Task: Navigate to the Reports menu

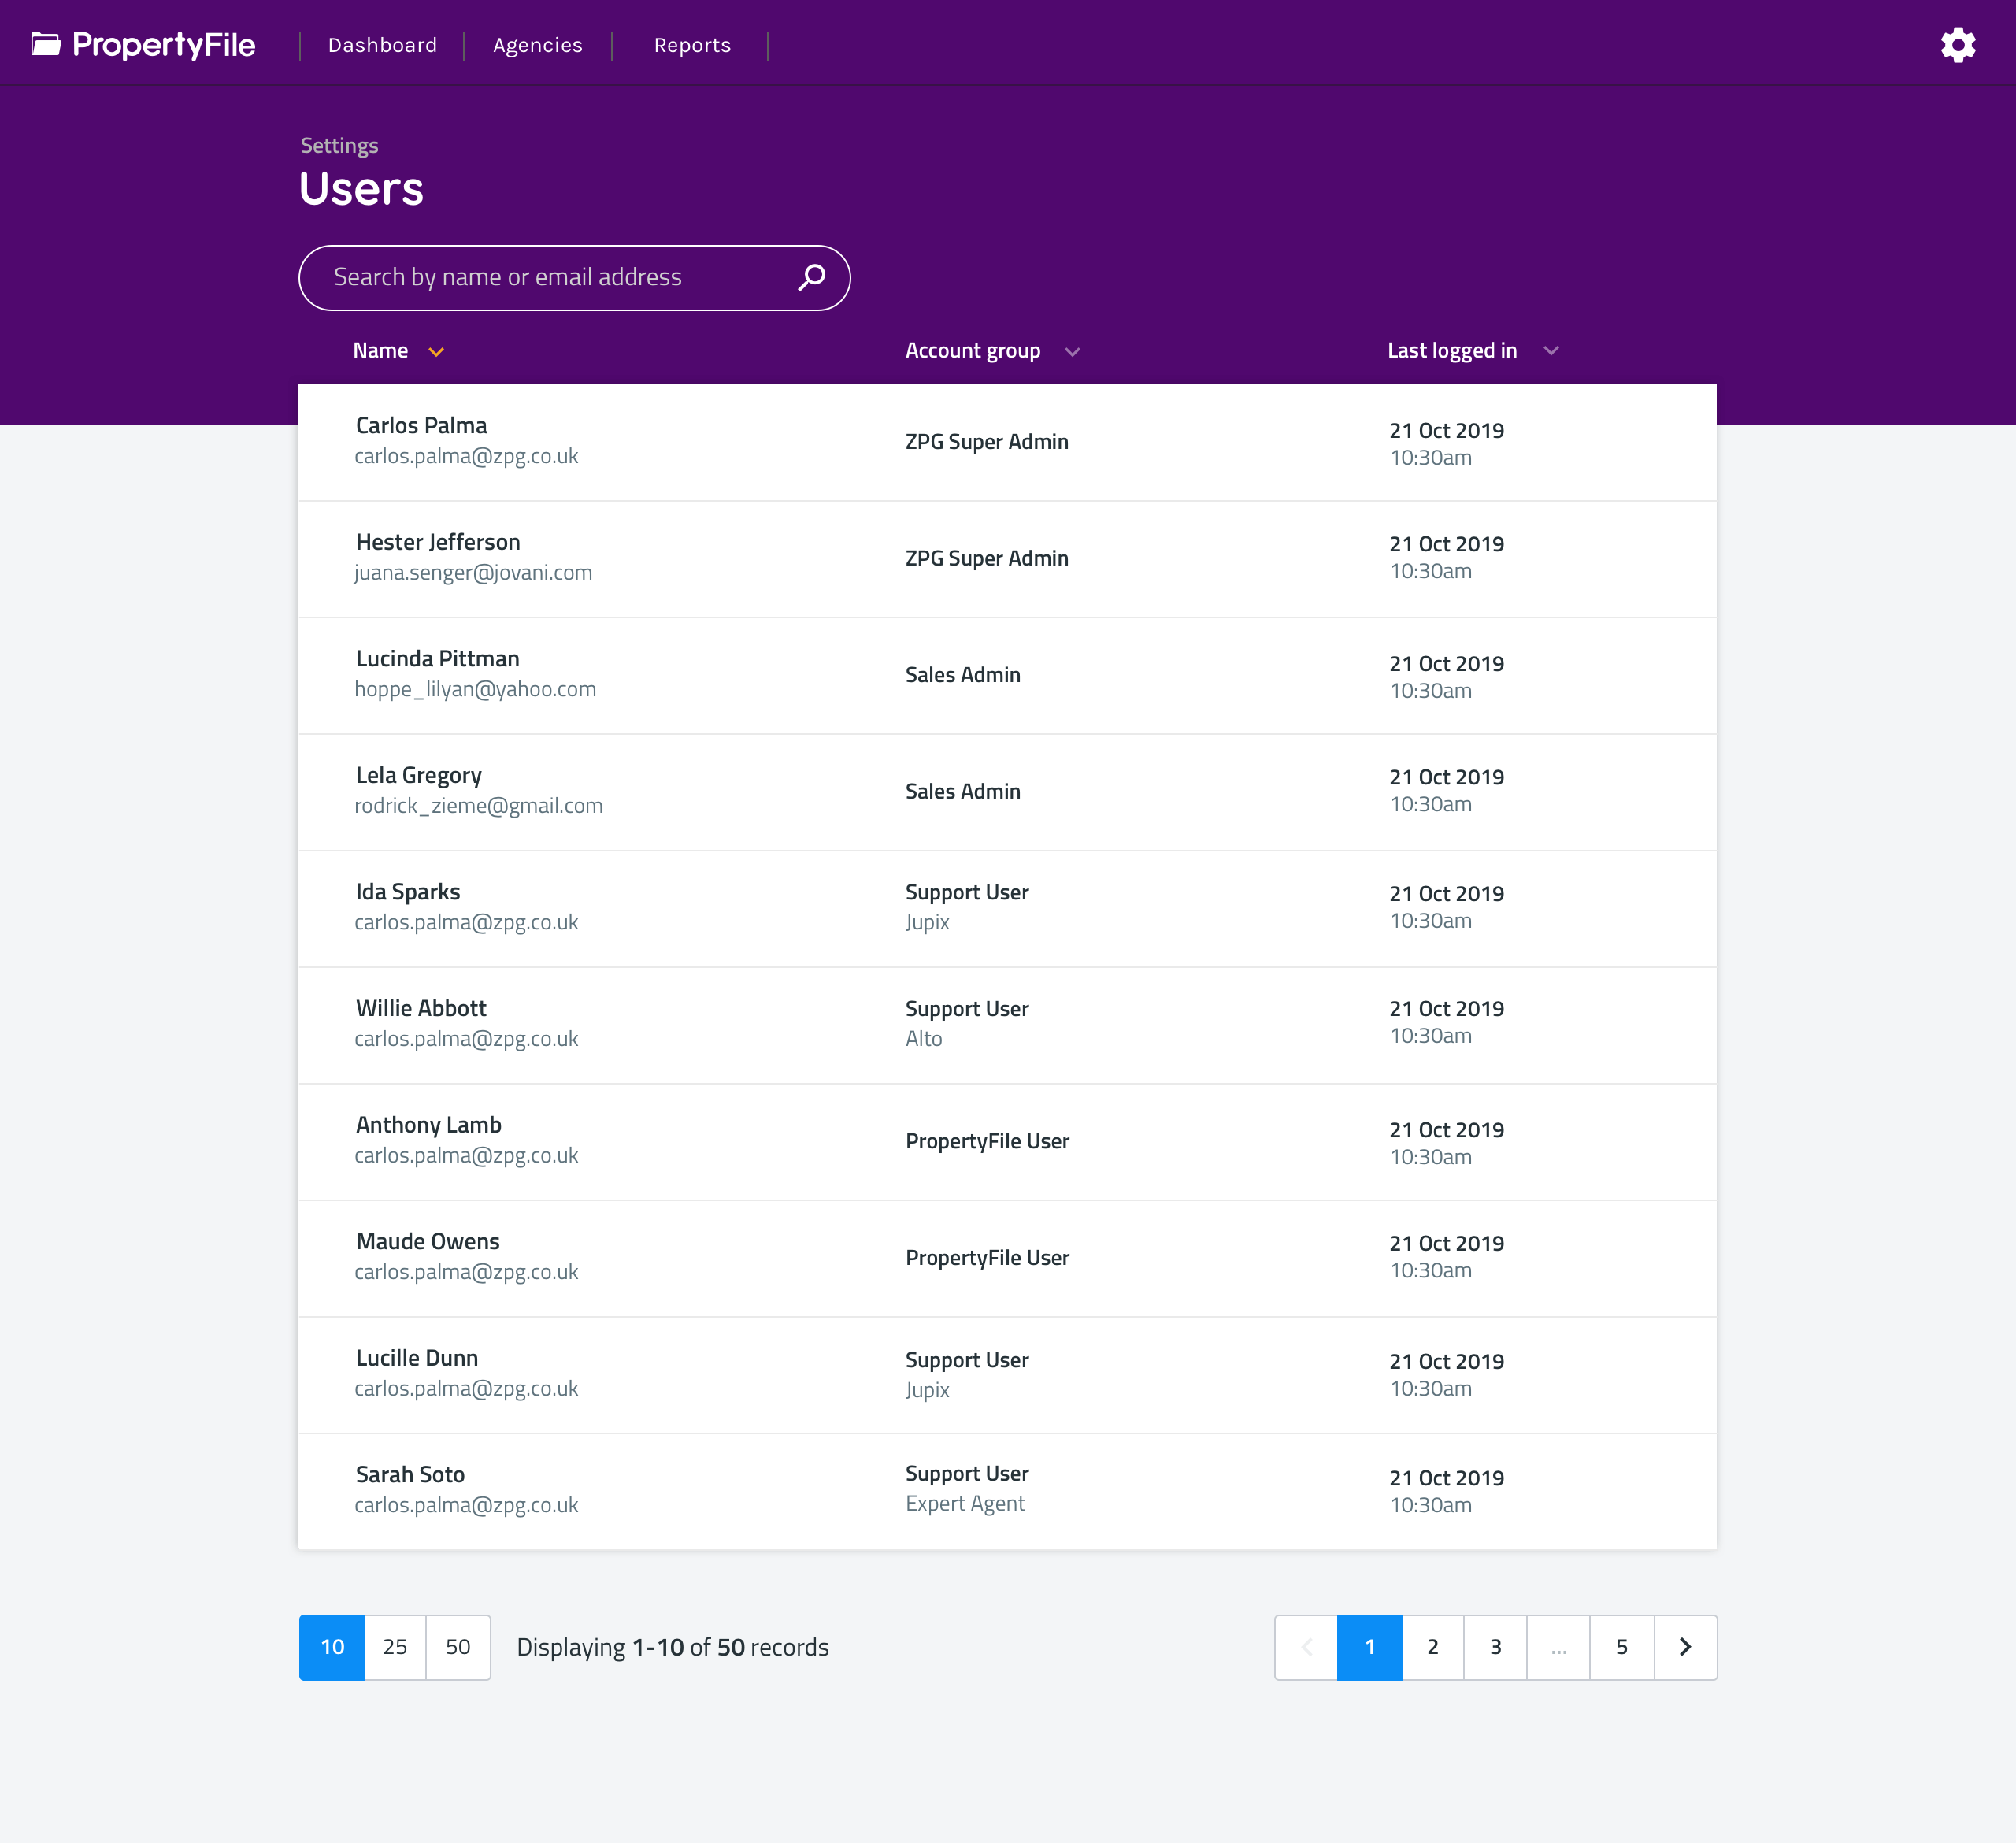Action: pyautogui.click(x=692, y=45)
